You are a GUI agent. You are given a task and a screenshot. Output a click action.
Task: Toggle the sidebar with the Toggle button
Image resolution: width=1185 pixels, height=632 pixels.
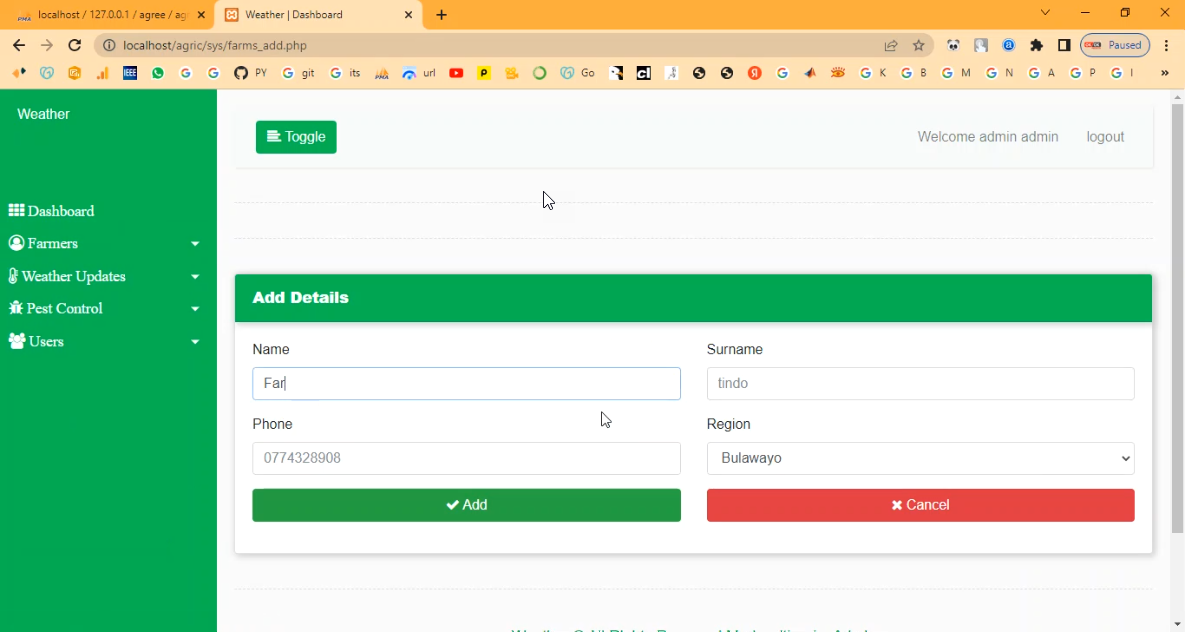point(296,137)
